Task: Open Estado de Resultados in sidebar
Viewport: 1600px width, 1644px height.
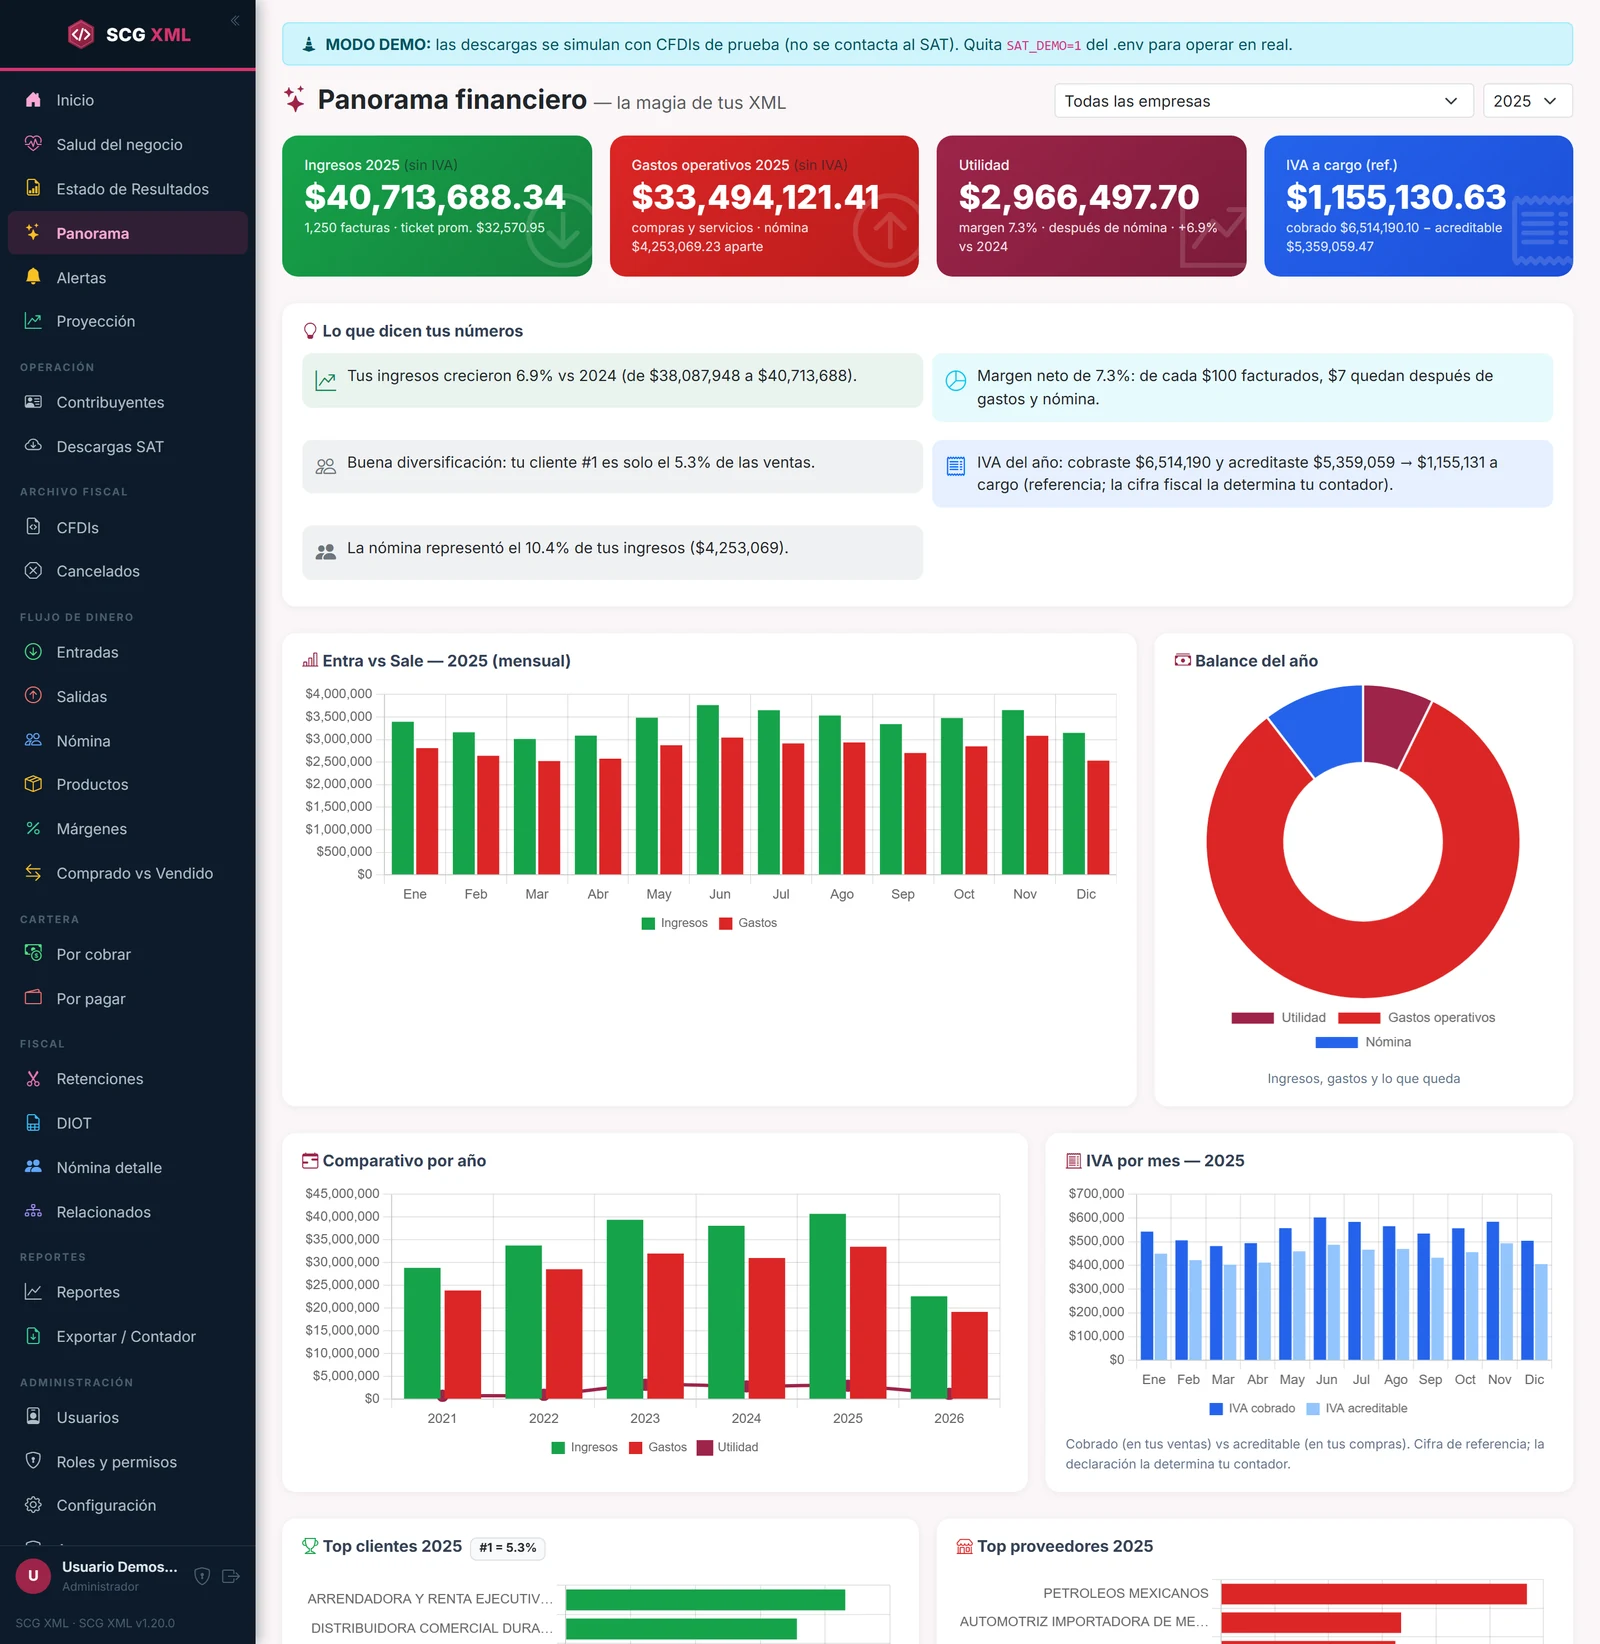Action: (128, 189)
